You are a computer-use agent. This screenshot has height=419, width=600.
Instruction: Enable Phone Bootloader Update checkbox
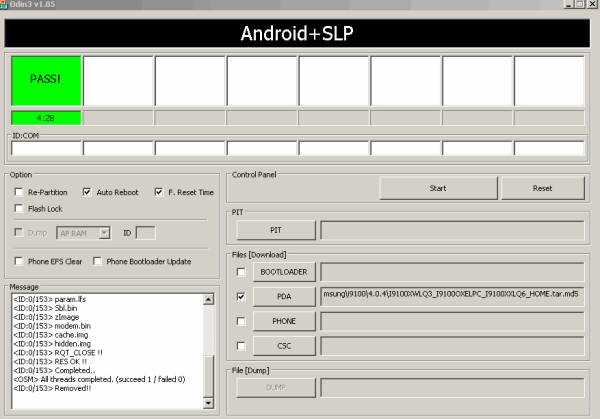point(97,261)
